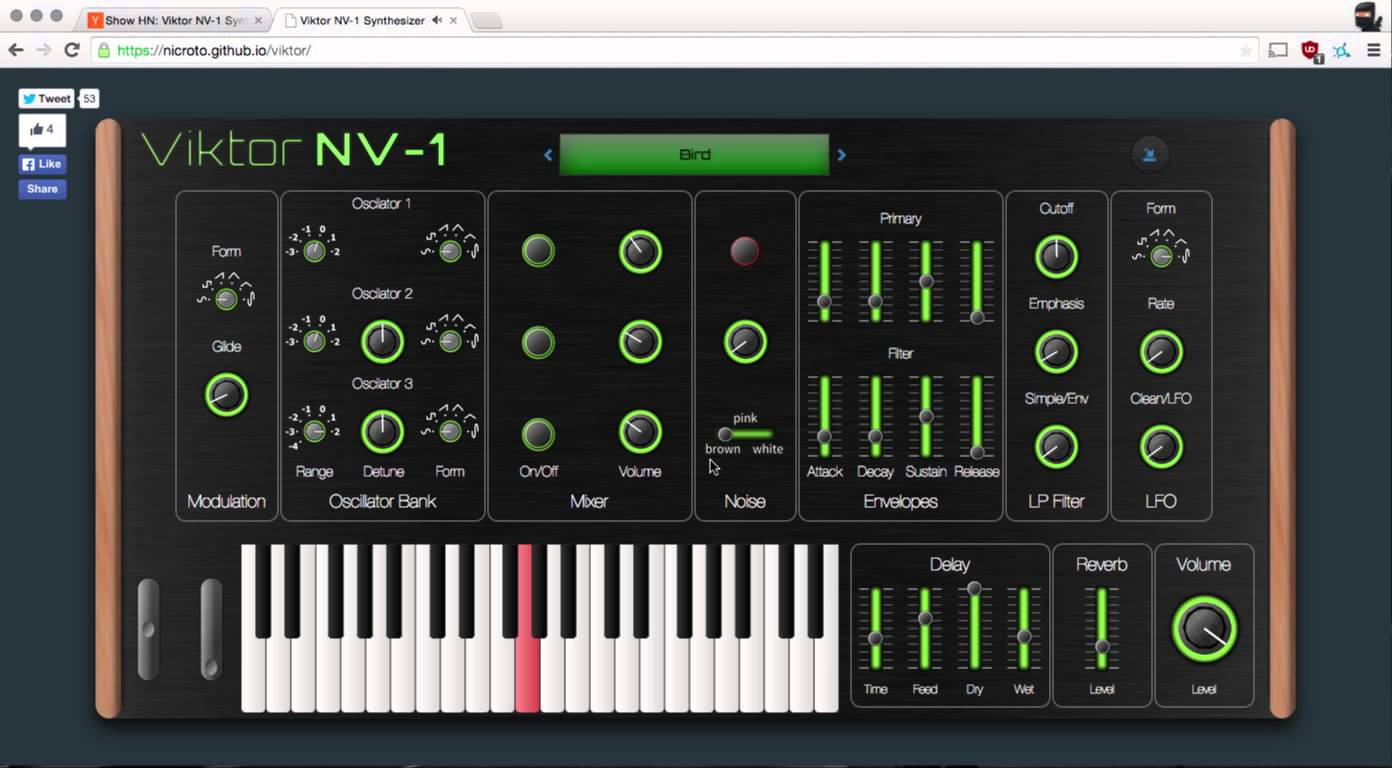Click the Primary envelope Sustain slider
The width and height of the screenshot is (1392, 768).
pos(926,281)
